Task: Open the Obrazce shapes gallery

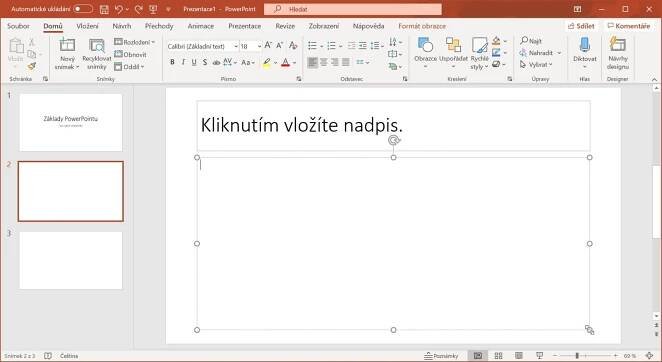Action: tap(425, 54)
